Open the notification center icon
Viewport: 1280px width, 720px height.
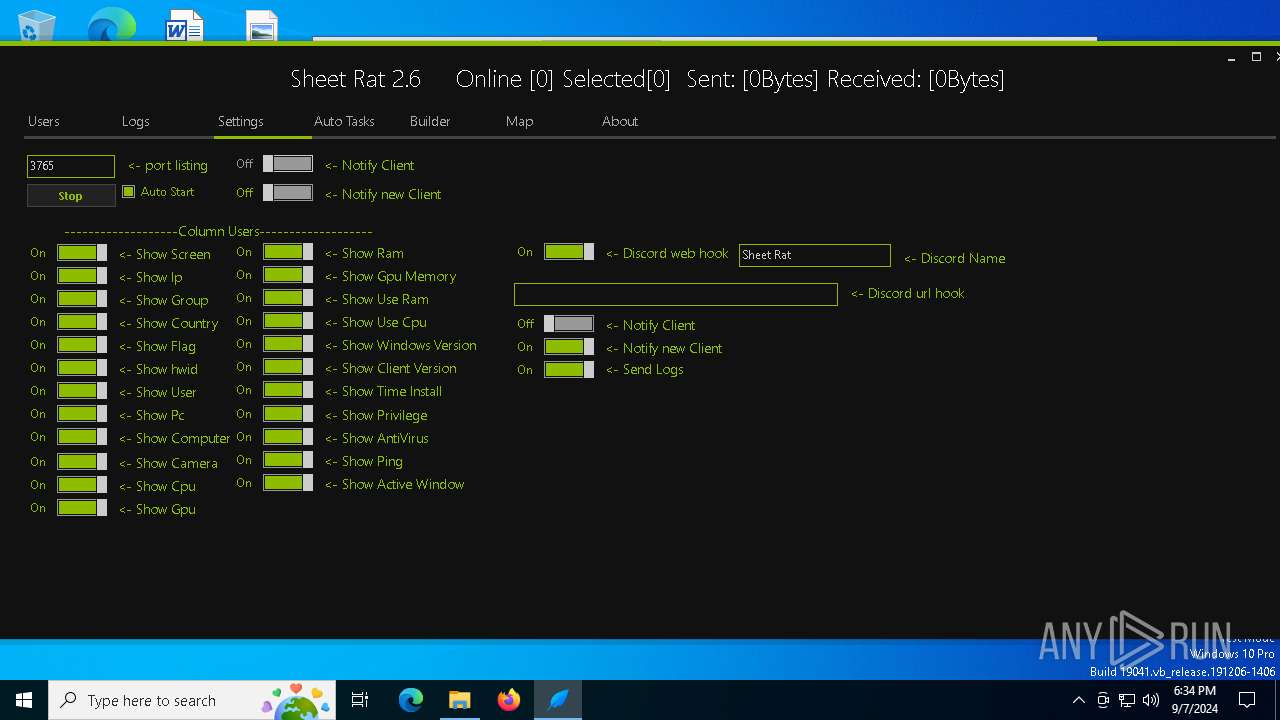[x=1247, y=700]
